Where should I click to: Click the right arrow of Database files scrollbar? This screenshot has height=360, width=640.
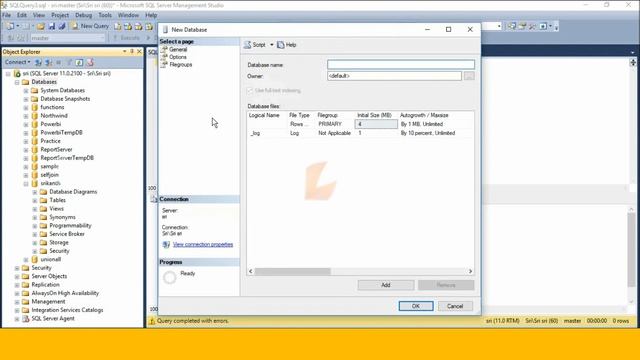pyautogui.click(x=470, y=271)
